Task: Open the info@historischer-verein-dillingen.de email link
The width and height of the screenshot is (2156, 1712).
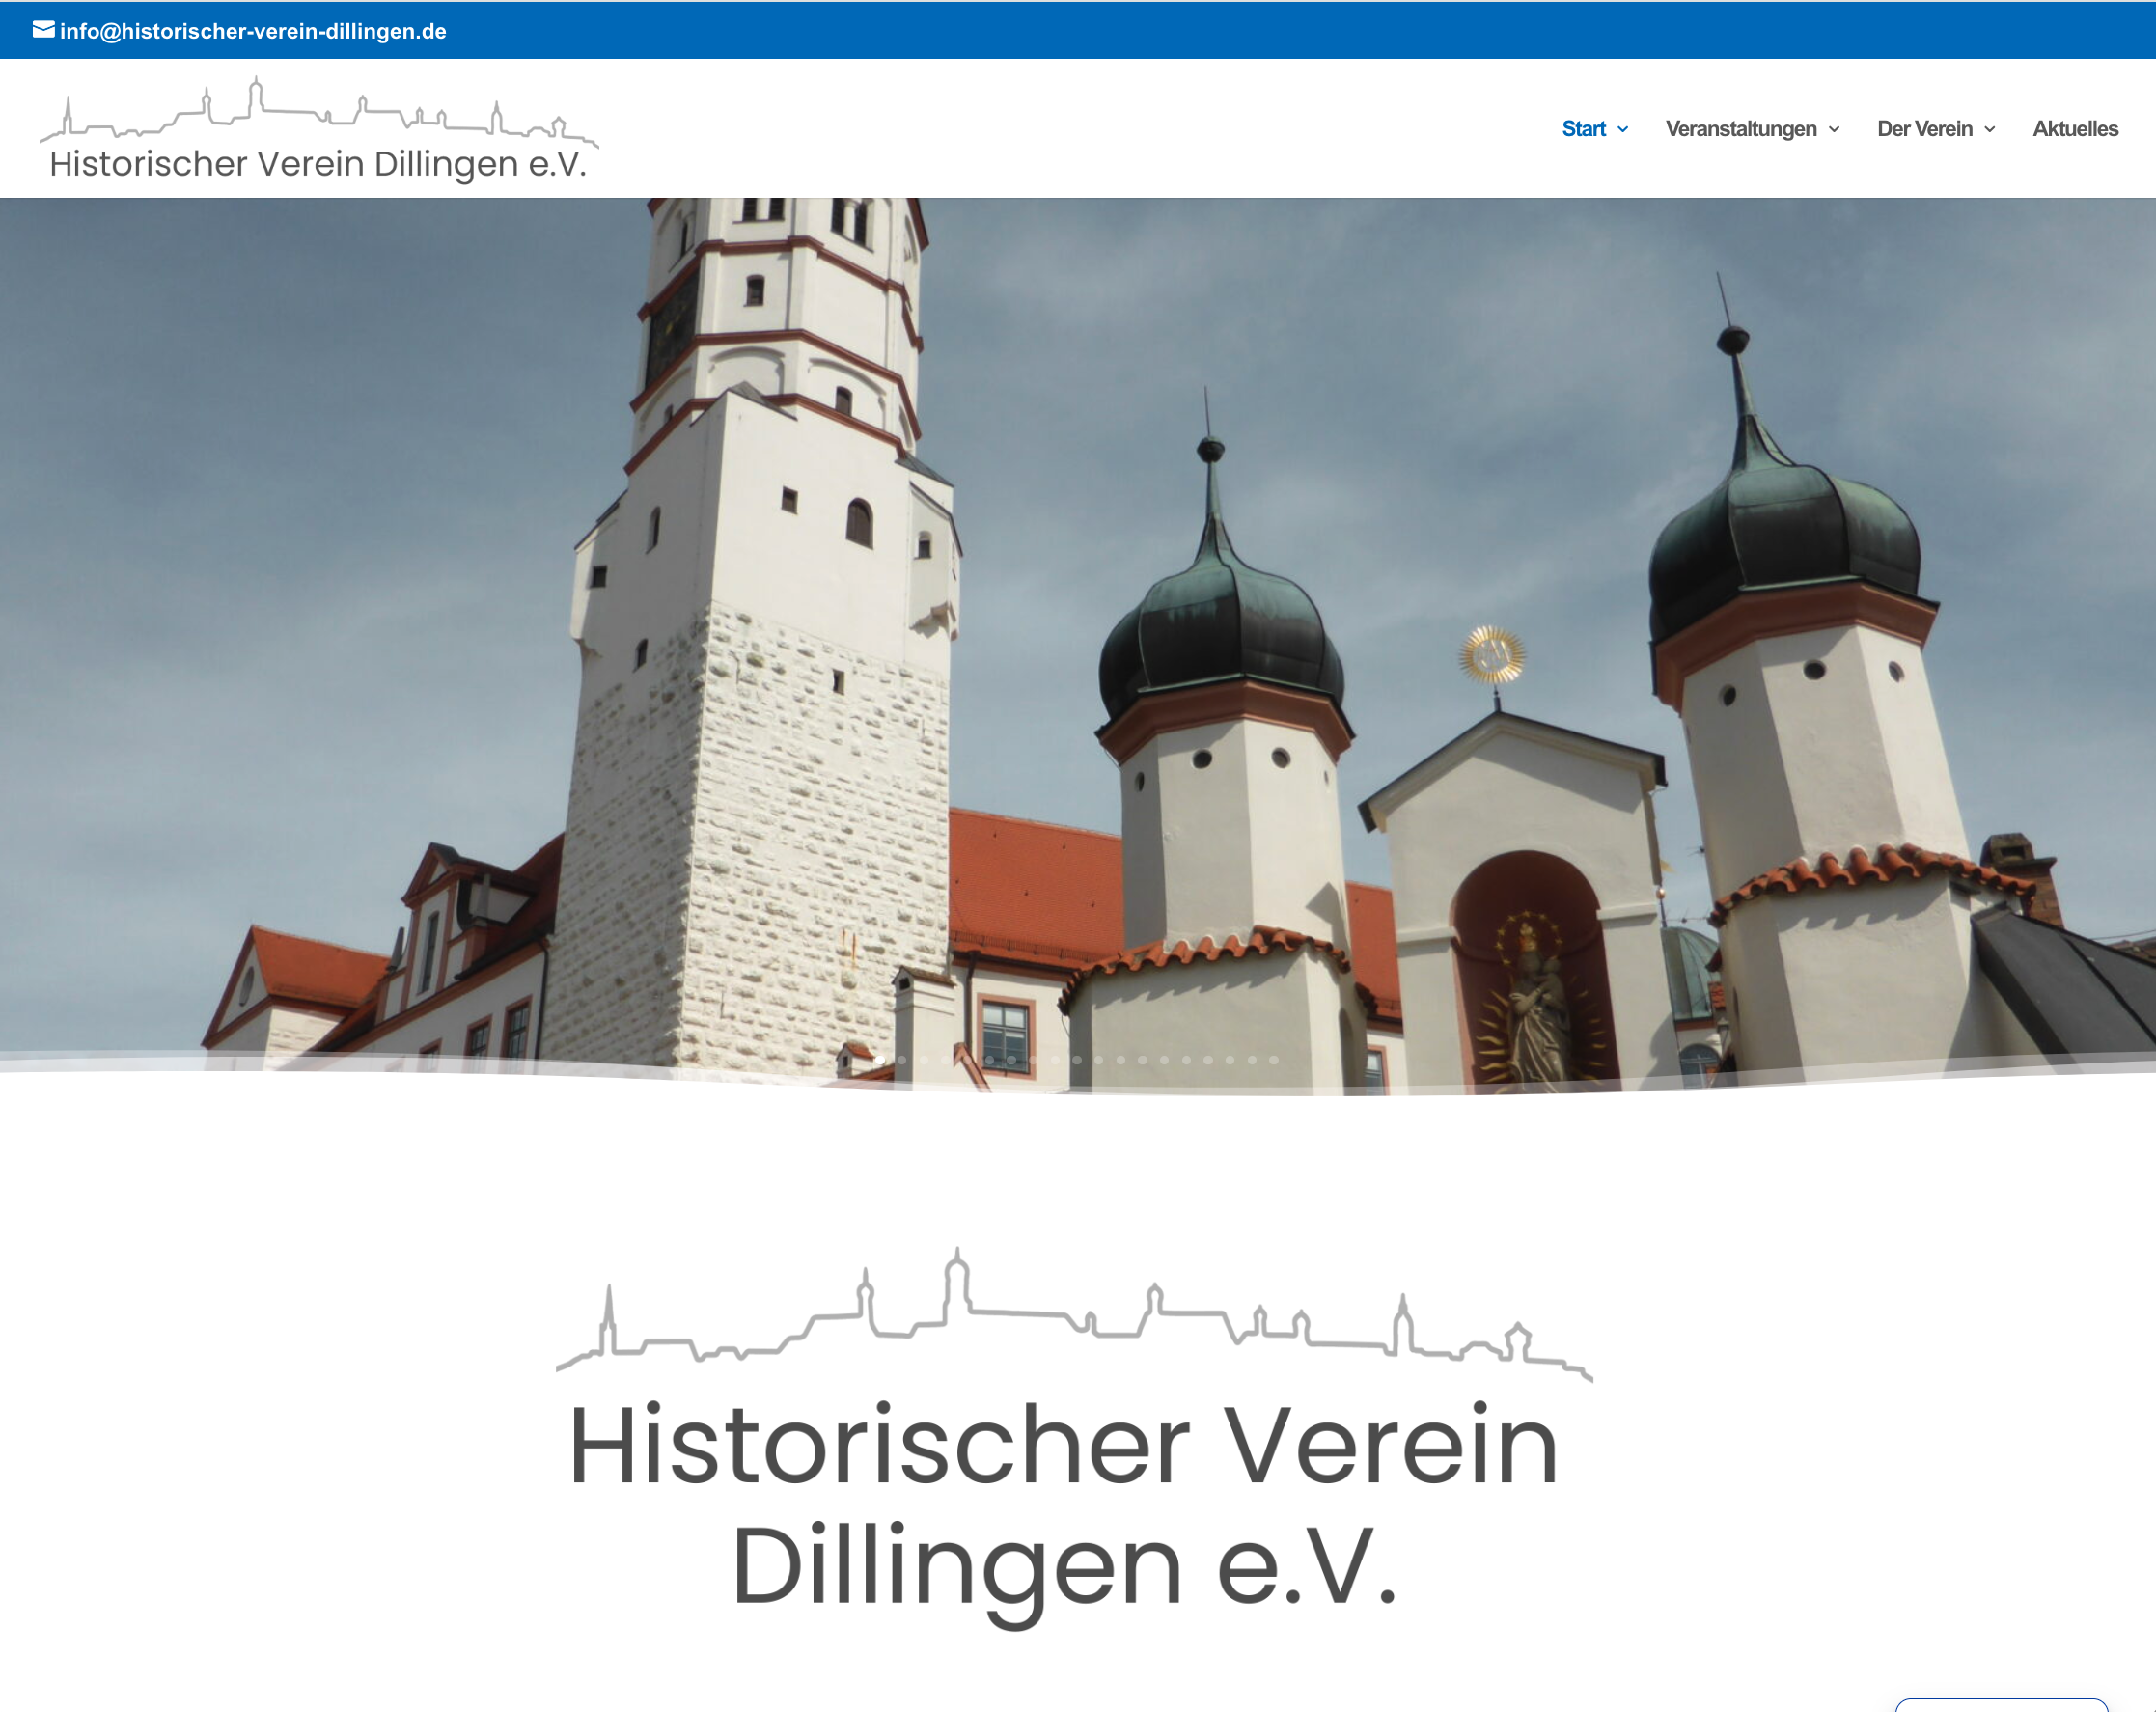Action: point(253,31)
